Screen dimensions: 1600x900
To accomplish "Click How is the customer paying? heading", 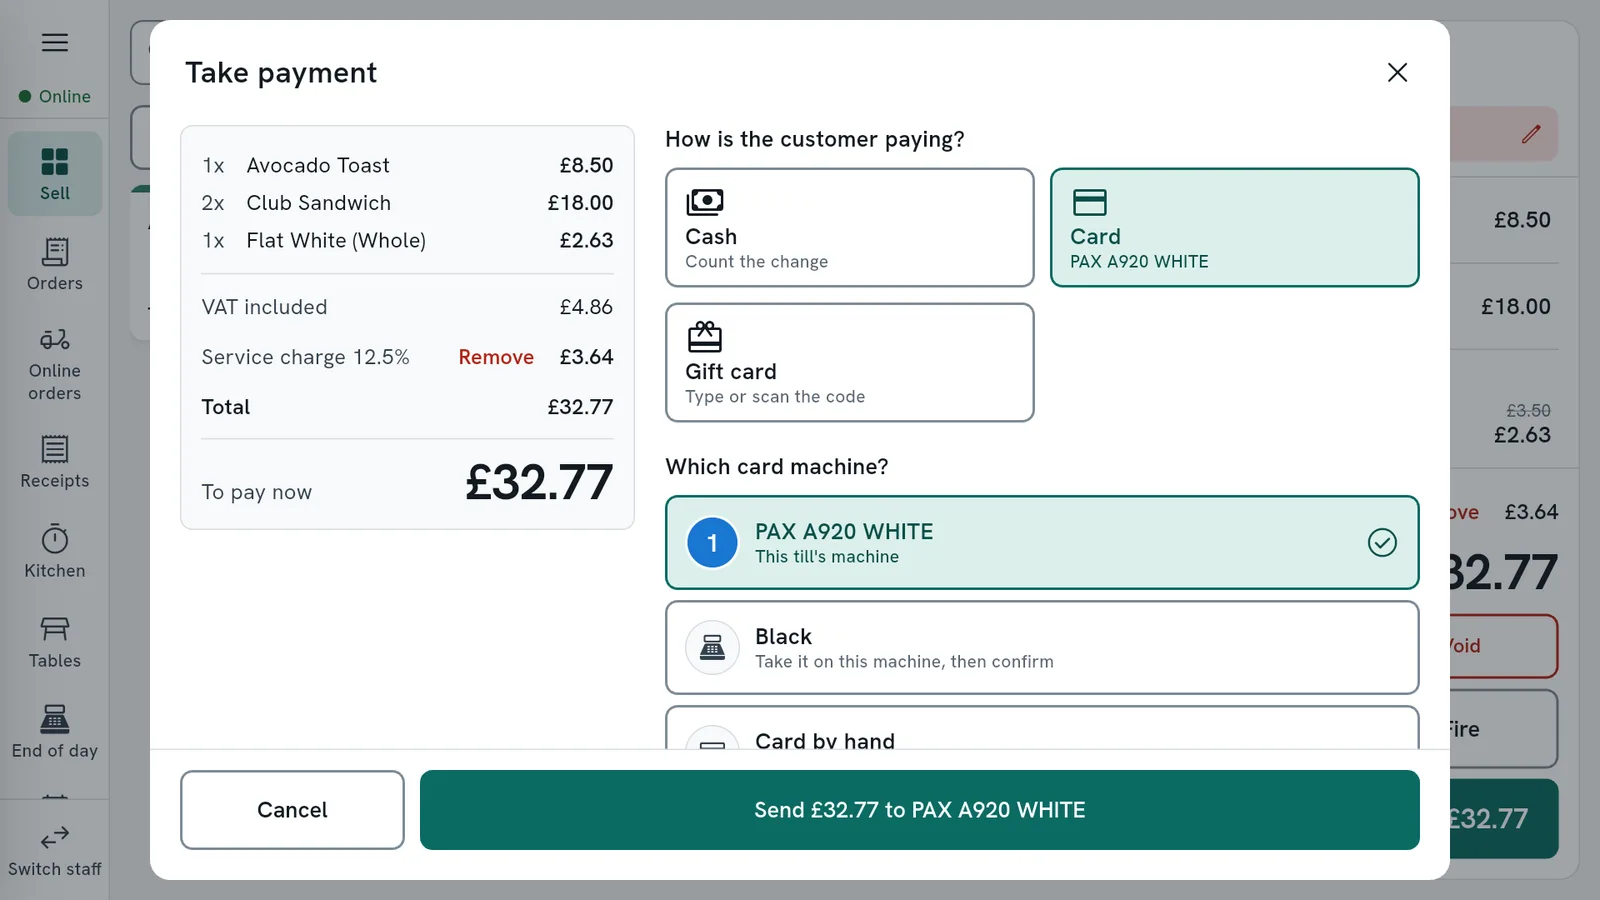I will coord(815,139).
